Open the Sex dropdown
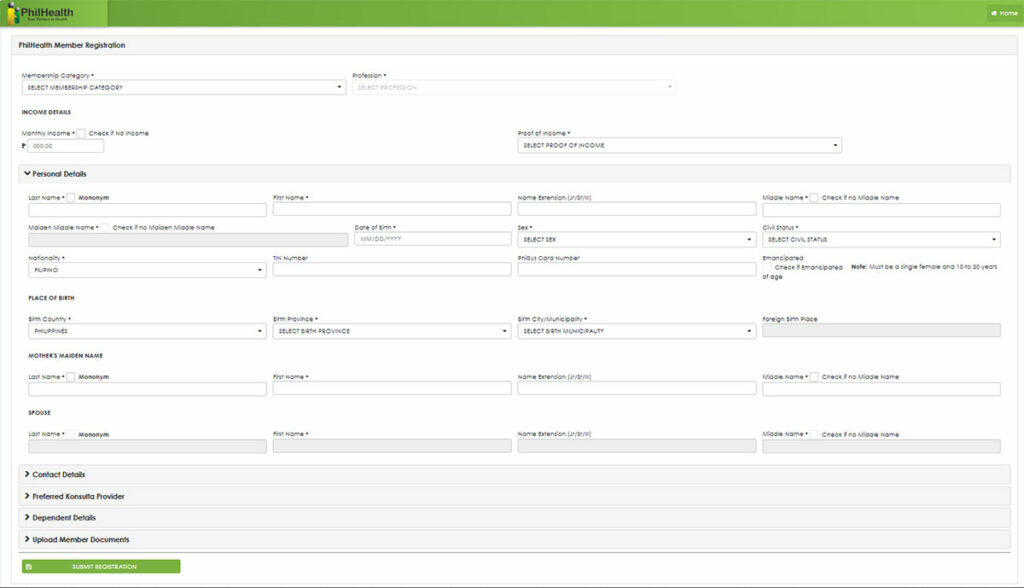 pyautogui.click(x=636, y=240)
